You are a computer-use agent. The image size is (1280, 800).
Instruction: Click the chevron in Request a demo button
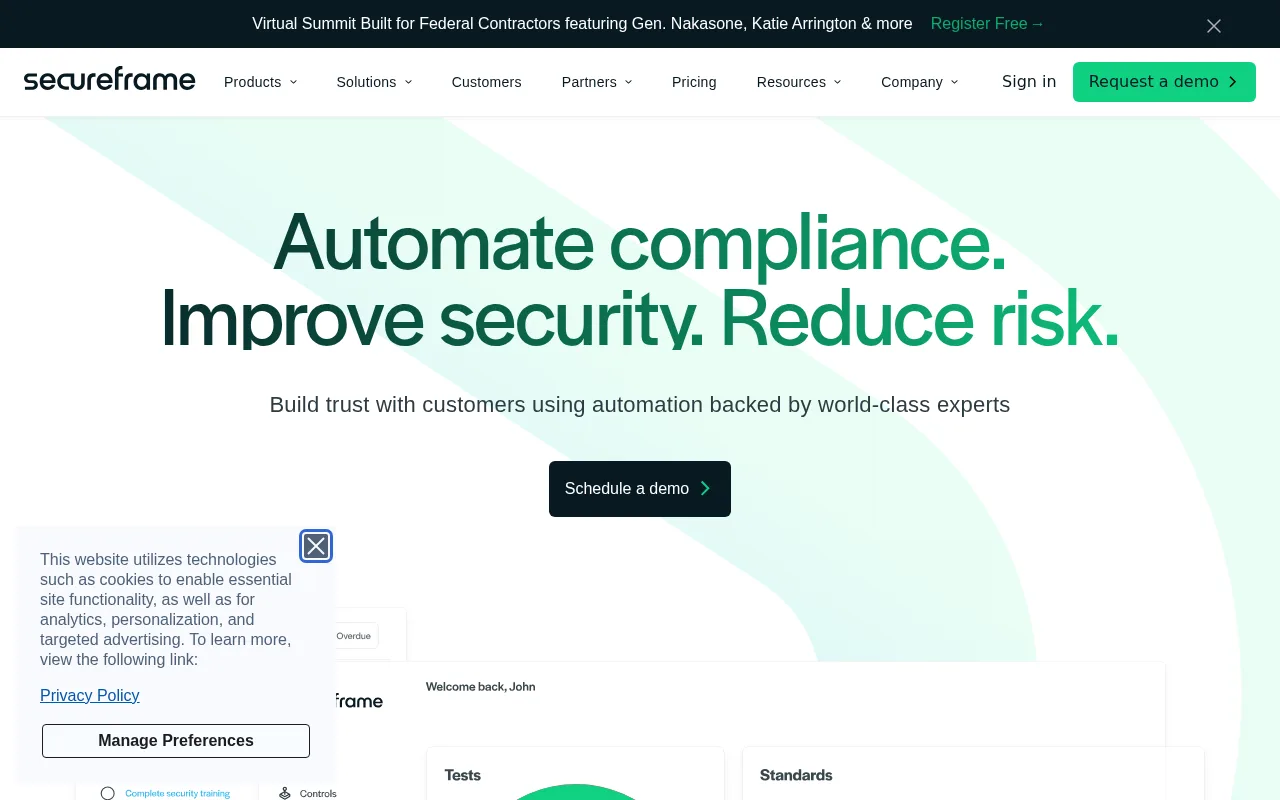click(1233, 82)
